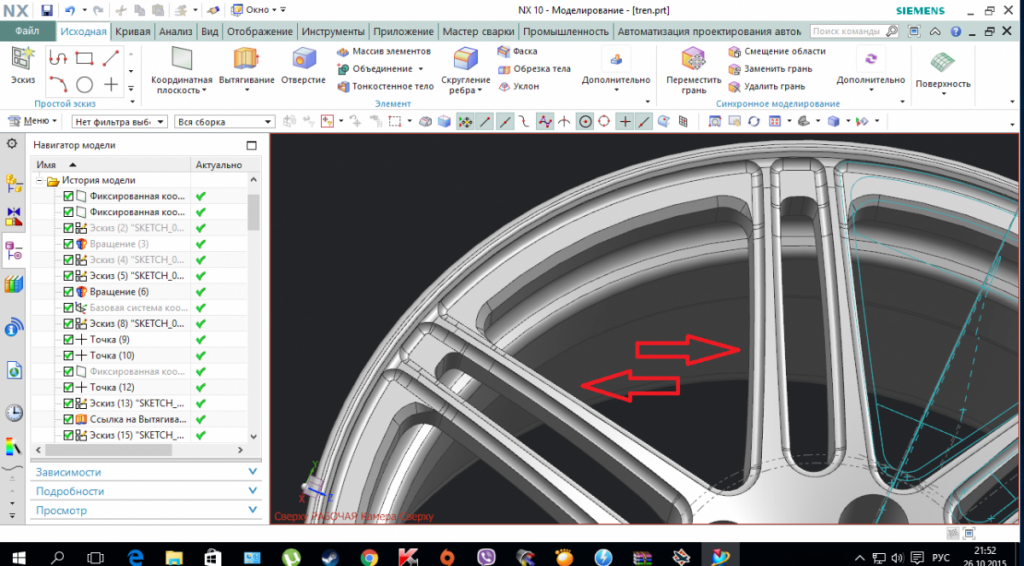This screenshot has width=1024, height=566.
Task: Click Смещение области offset region
Action: click(x=776, y=51)
